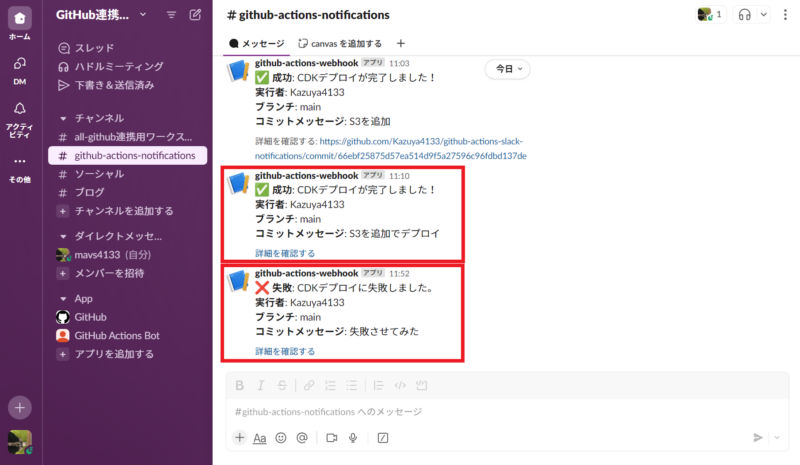Open channel more options vertical dots
The image size is (800, 465).
pyautogui.click(x=785, y=15)
